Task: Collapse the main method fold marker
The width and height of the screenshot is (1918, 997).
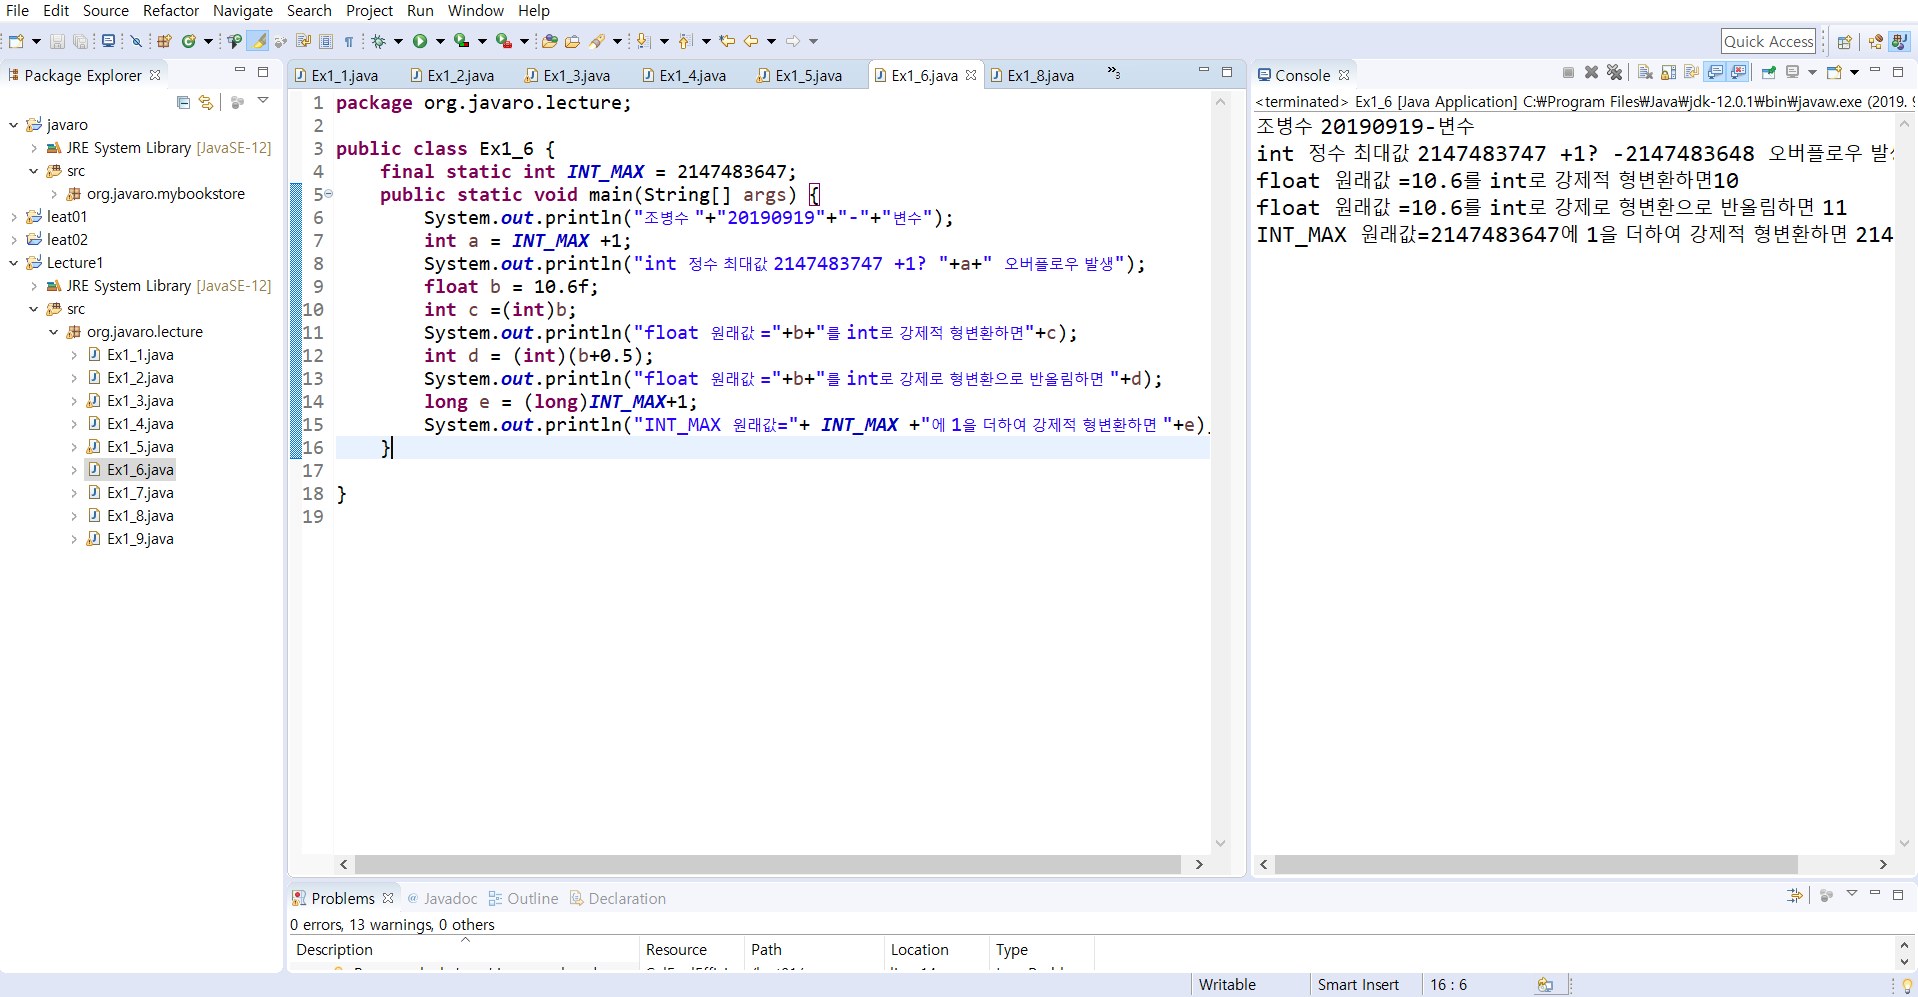Action: coord(328,194)
